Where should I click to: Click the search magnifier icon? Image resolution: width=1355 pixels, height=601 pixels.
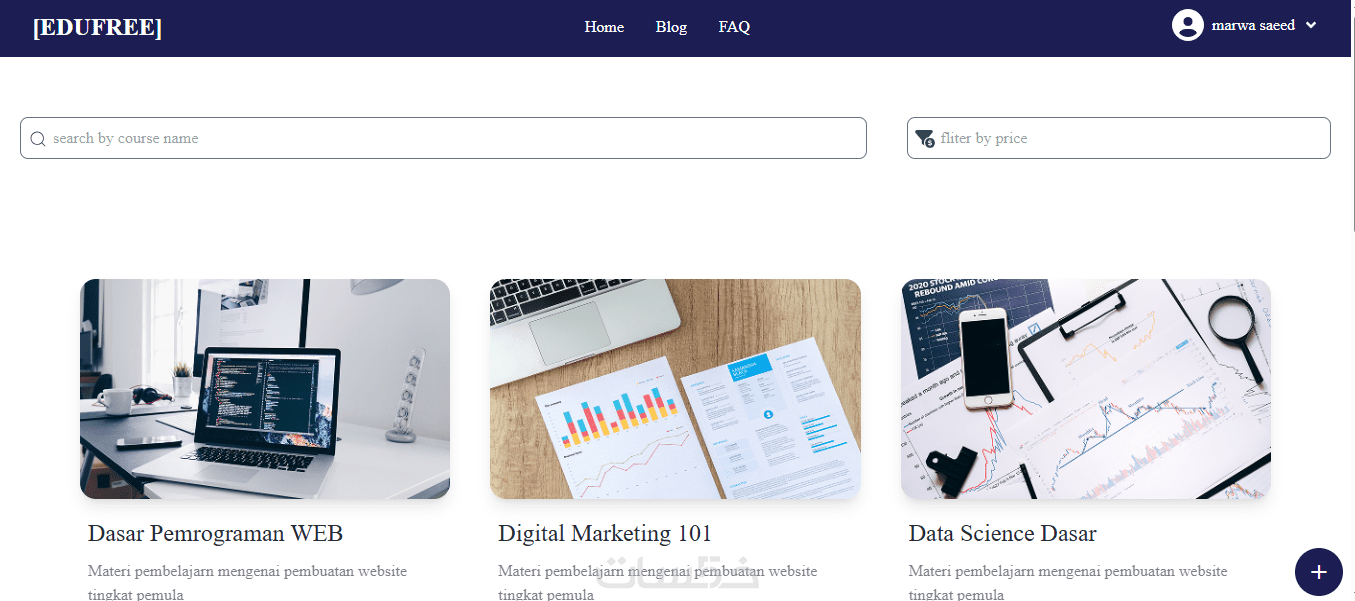(x=38, y=139)
